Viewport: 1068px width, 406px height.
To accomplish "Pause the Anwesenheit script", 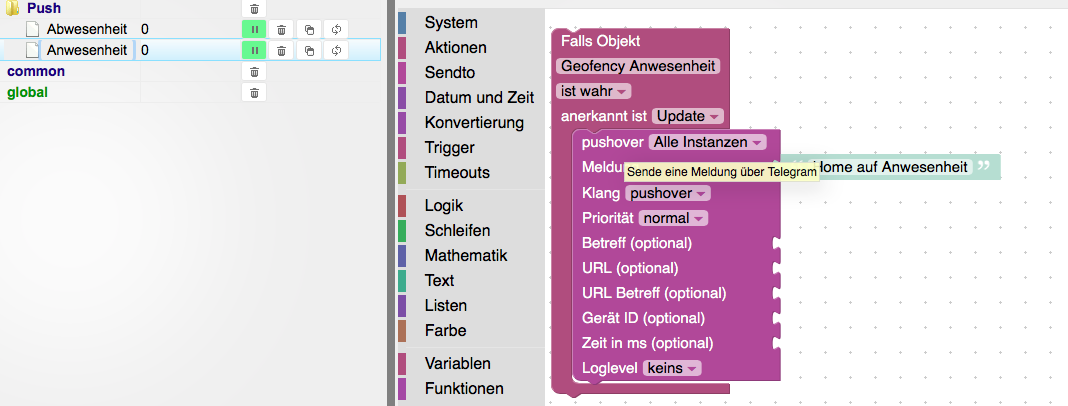I will (x=254, y=50).
